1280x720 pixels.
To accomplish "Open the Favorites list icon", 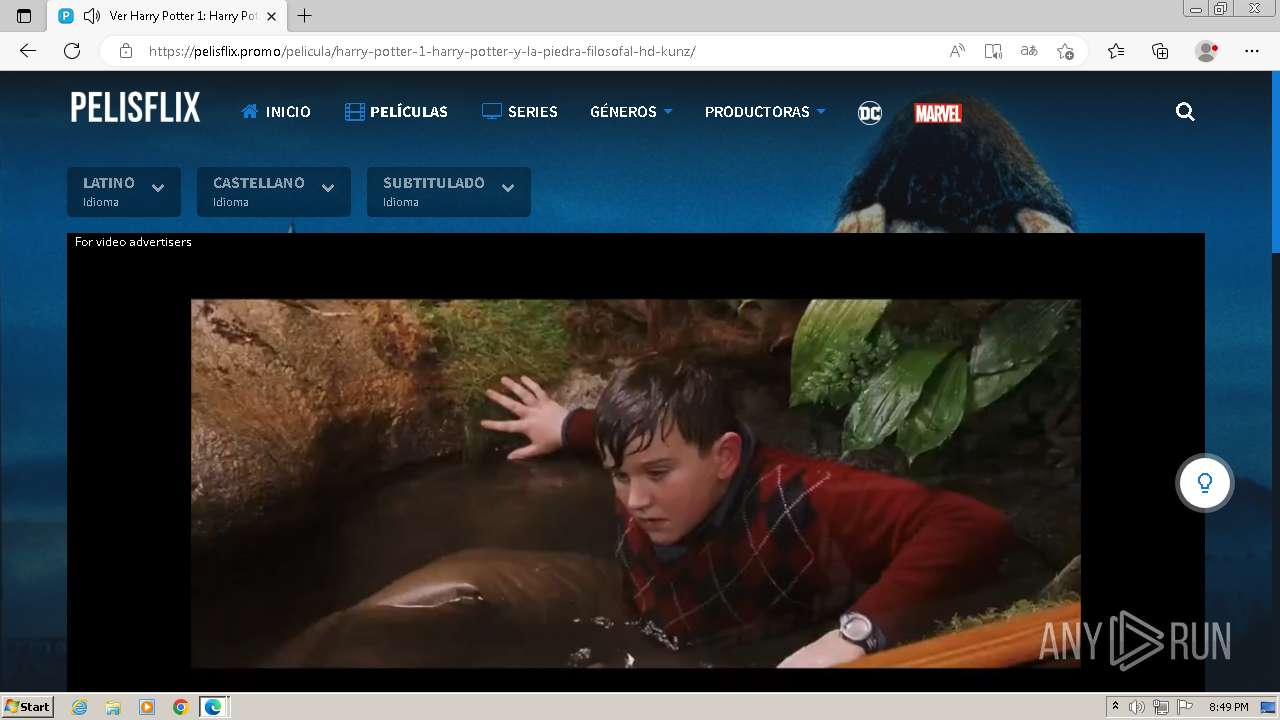I will click(1116, 51).
